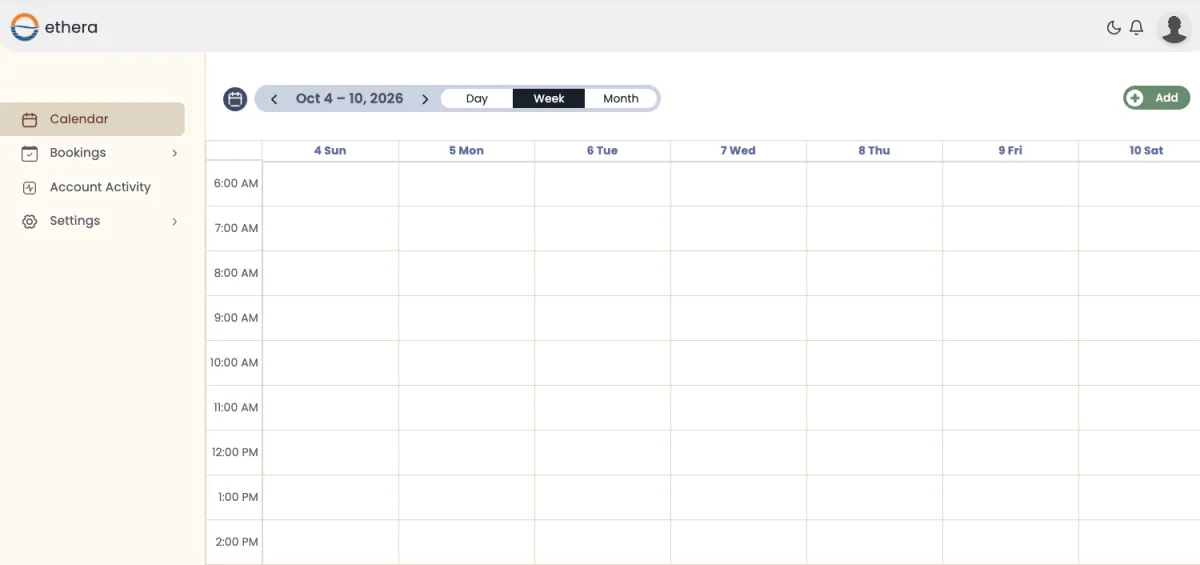Select Friday 1:00 PM time slot
The height and width of the screenshot is (565, 1200).
1010,497
